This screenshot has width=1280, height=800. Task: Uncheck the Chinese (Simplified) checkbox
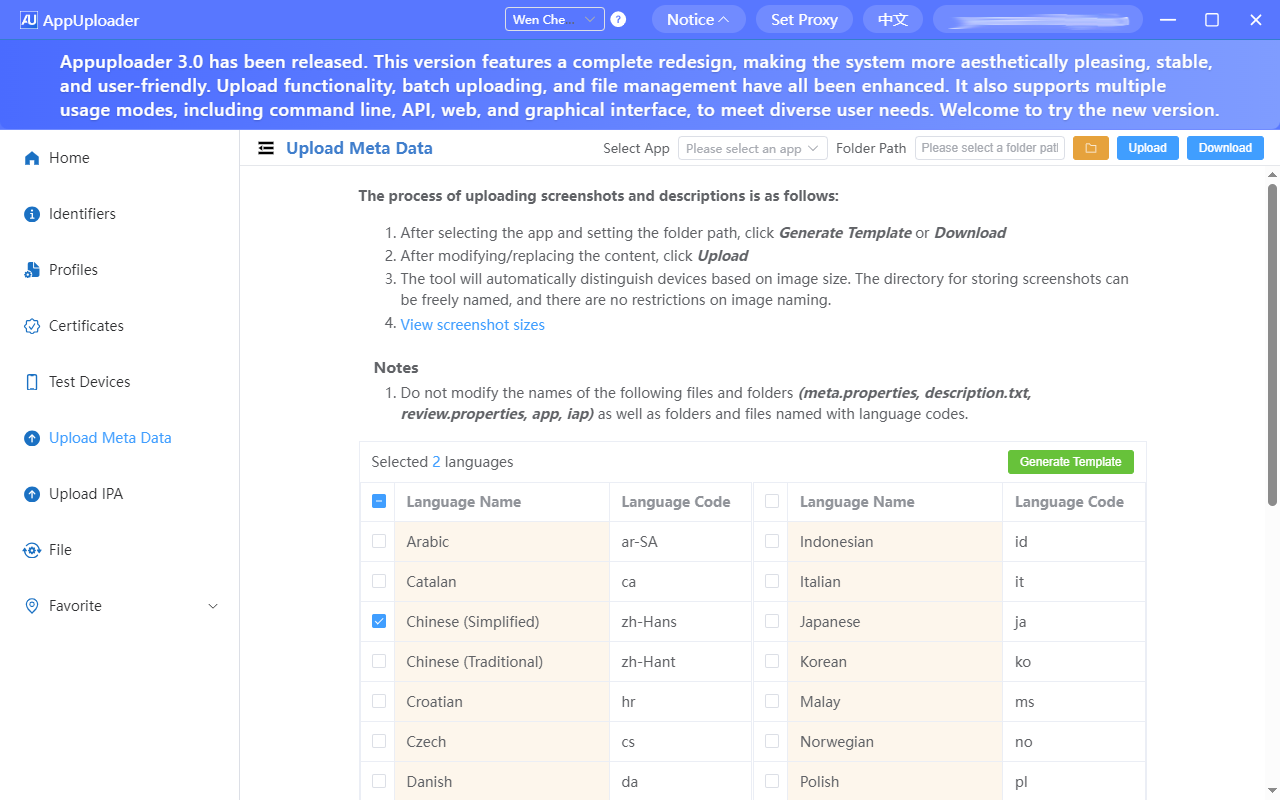click(379, 621)
